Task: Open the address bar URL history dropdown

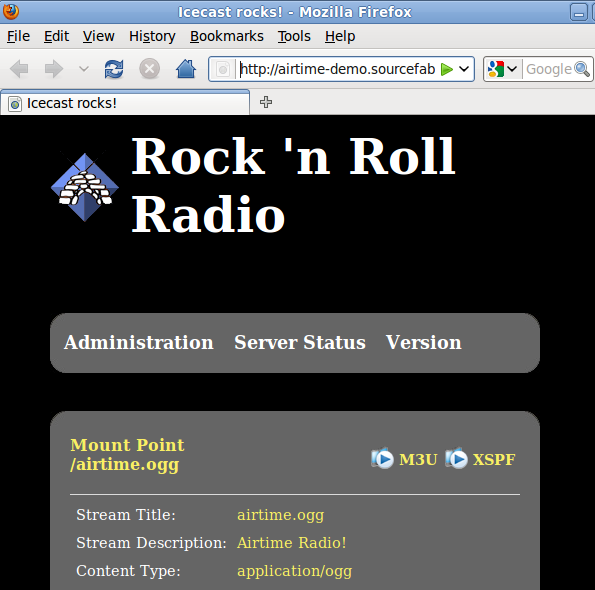Action: point(464,69)
